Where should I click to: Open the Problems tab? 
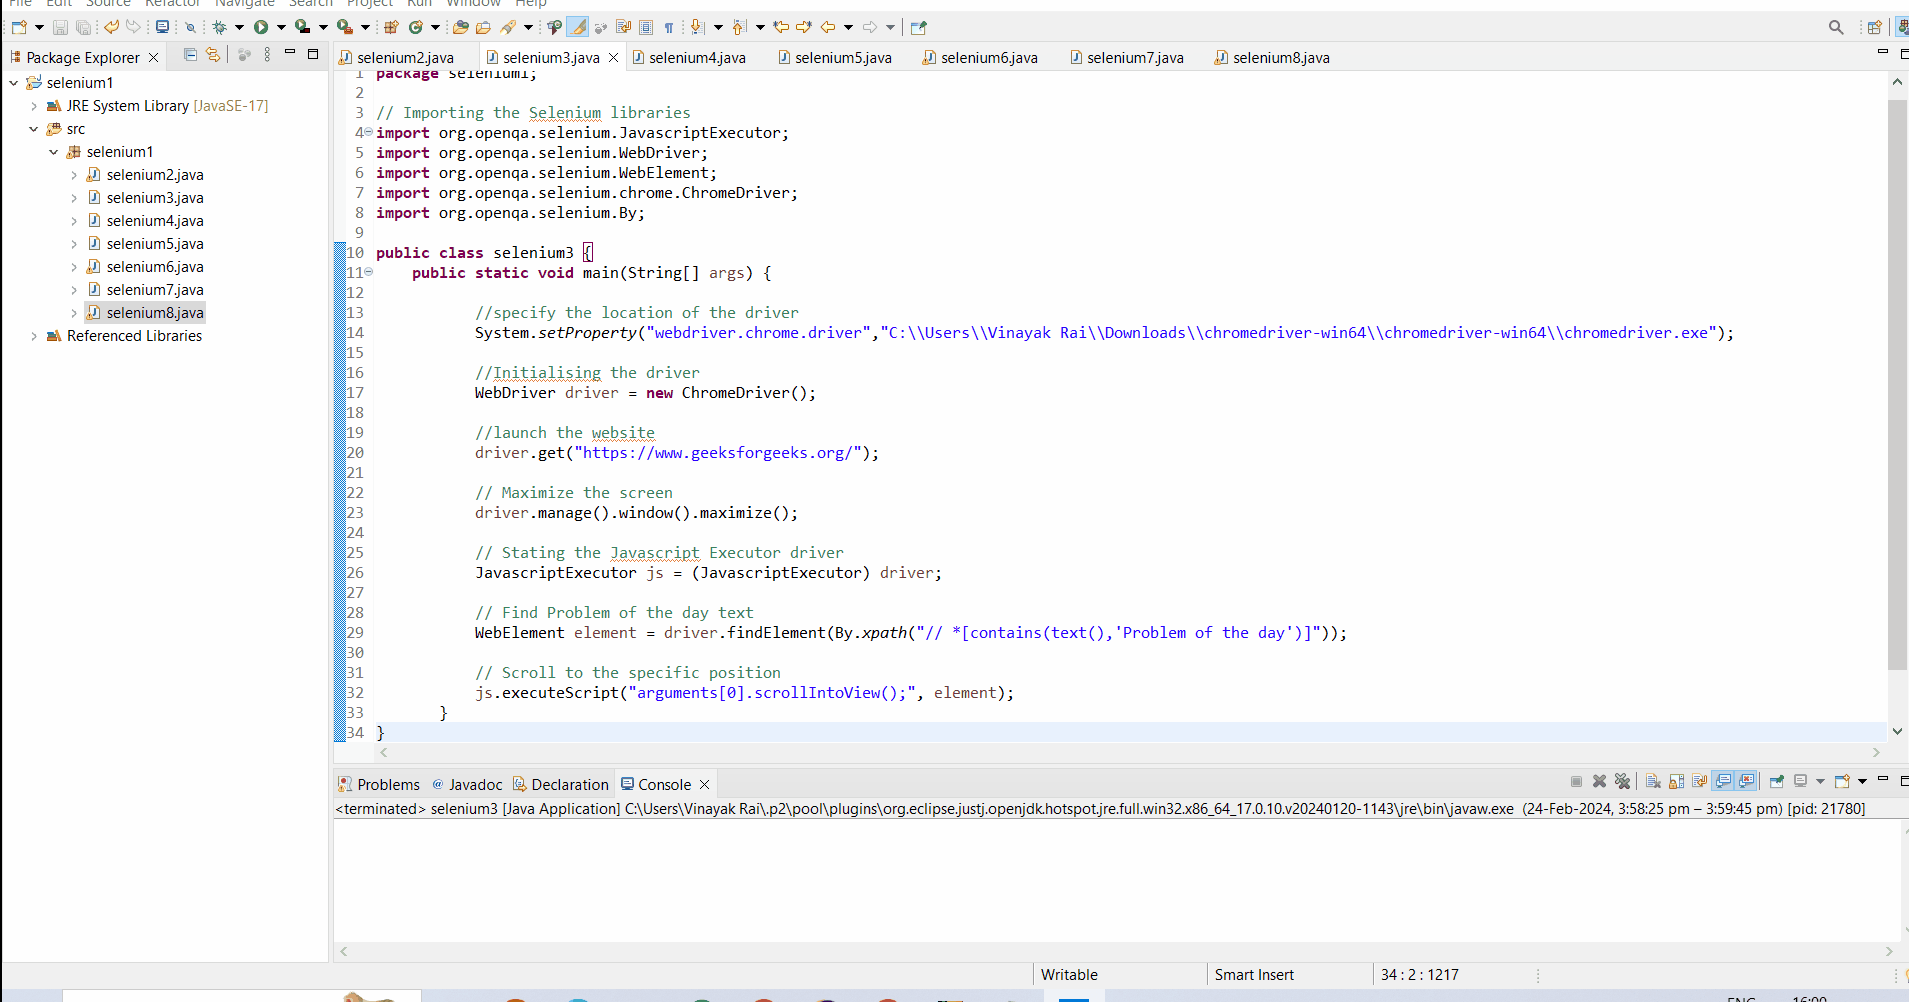379,784
